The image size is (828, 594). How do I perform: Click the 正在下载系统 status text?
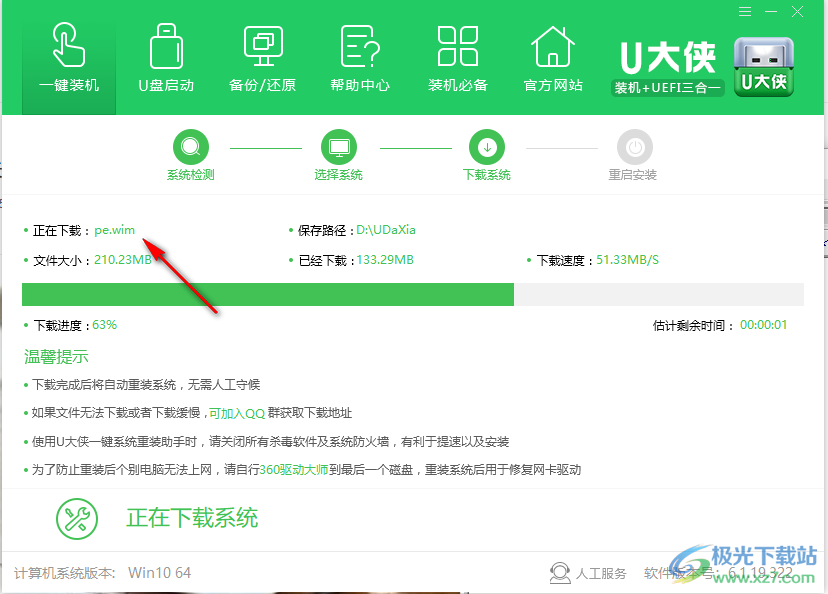[x=192, y=518]
